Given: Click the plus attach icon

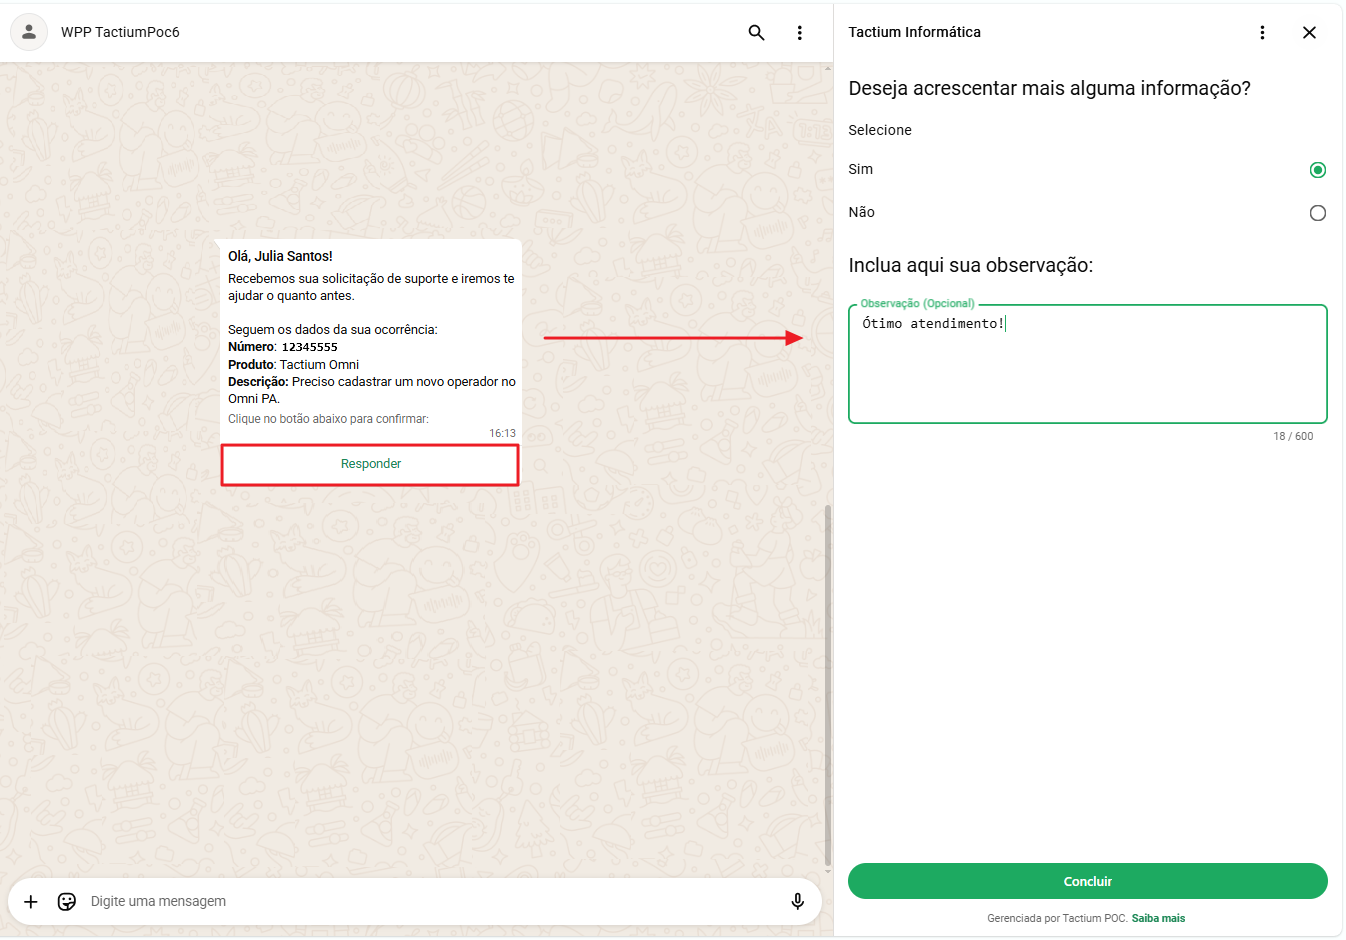Looking at the screenshot, I should coord(31,901).
